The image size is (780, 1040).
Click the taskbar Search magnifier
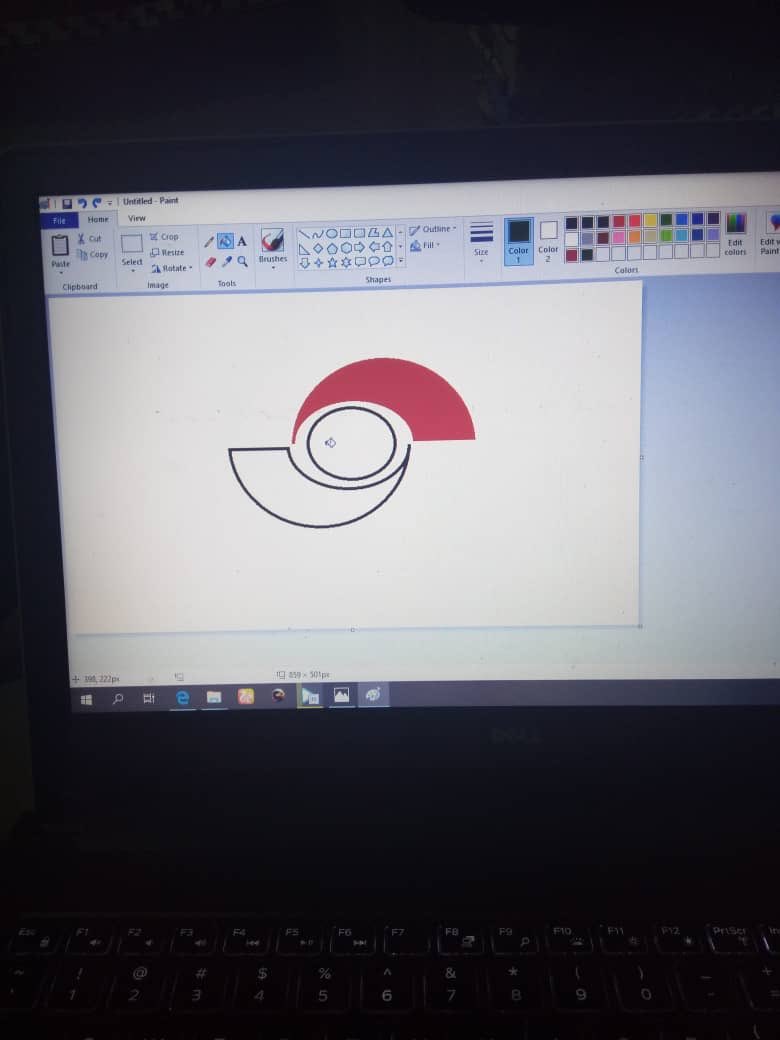pyautogui.click(x=118, y=698)
